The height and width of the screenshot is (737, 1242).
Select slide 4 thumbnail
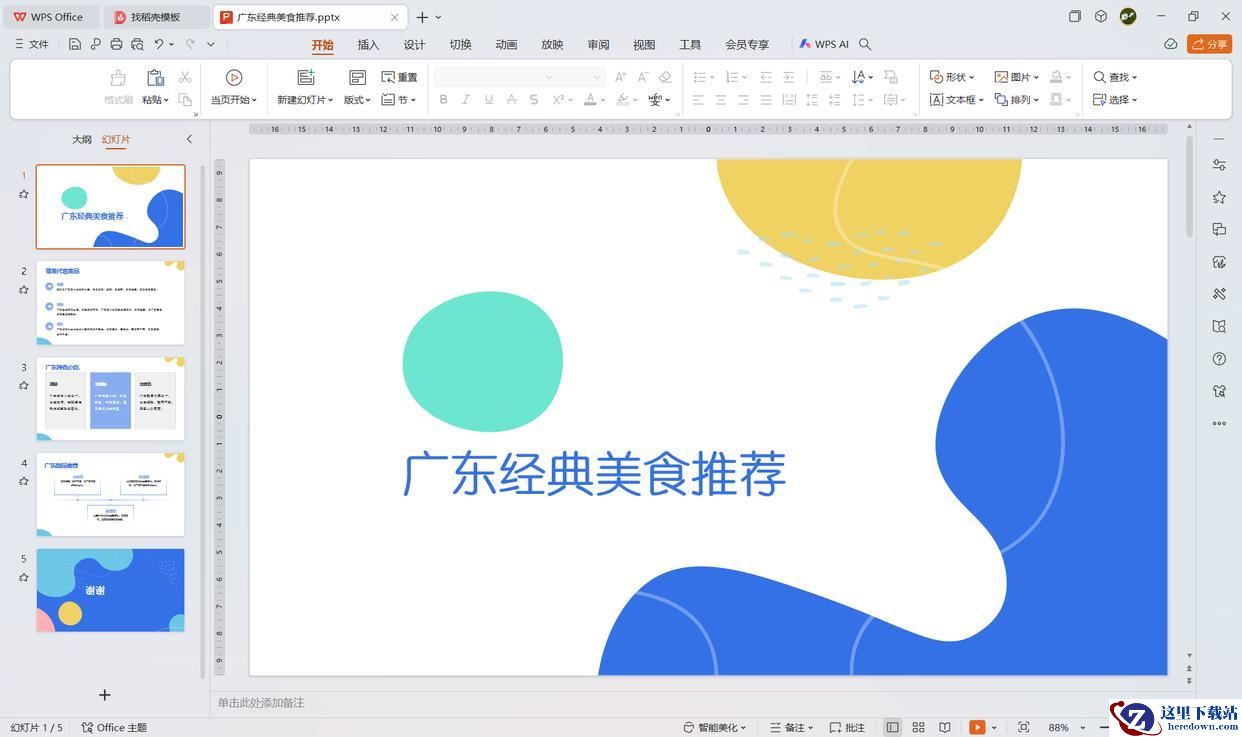[111, 494]
